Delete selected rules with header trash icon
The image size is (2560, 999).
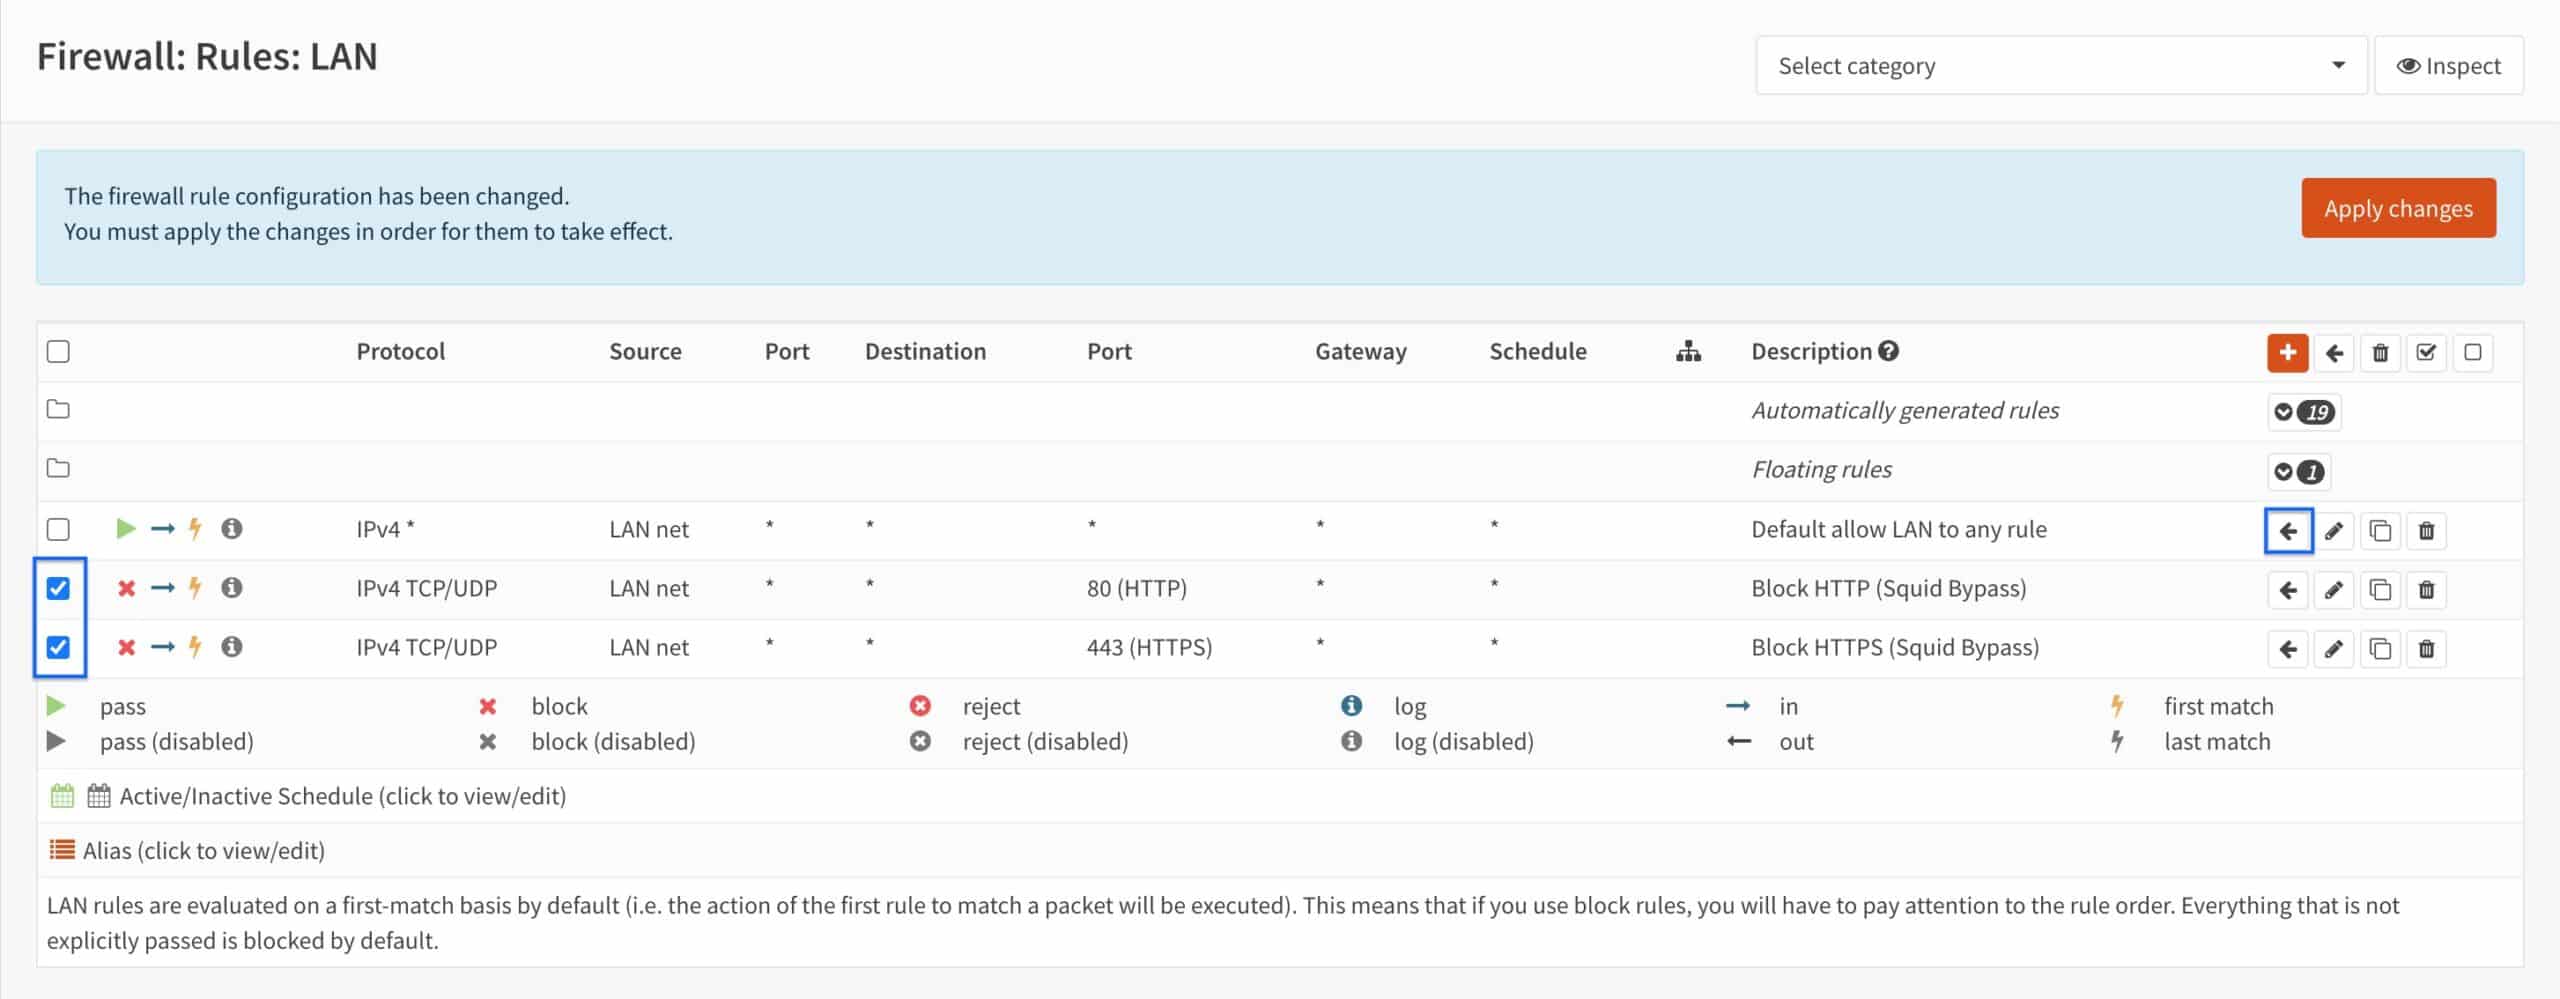(2380, 352)
